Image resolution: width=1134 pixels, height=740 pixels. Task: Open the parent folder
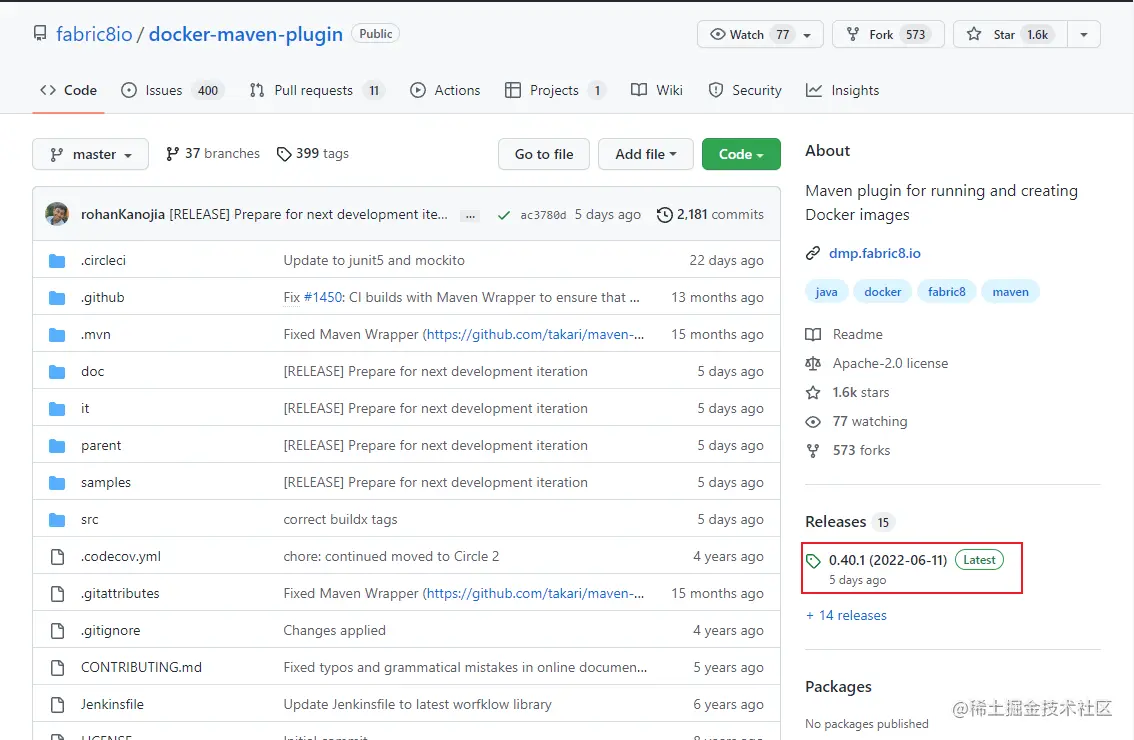[x=101, y=445]
